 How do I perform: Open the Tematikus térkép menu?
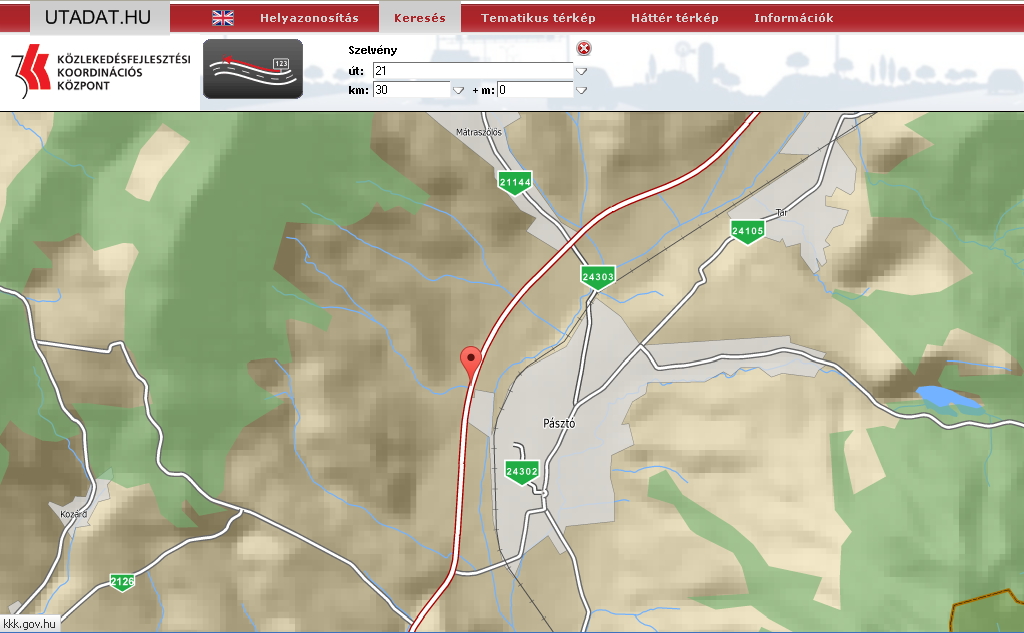538,18
